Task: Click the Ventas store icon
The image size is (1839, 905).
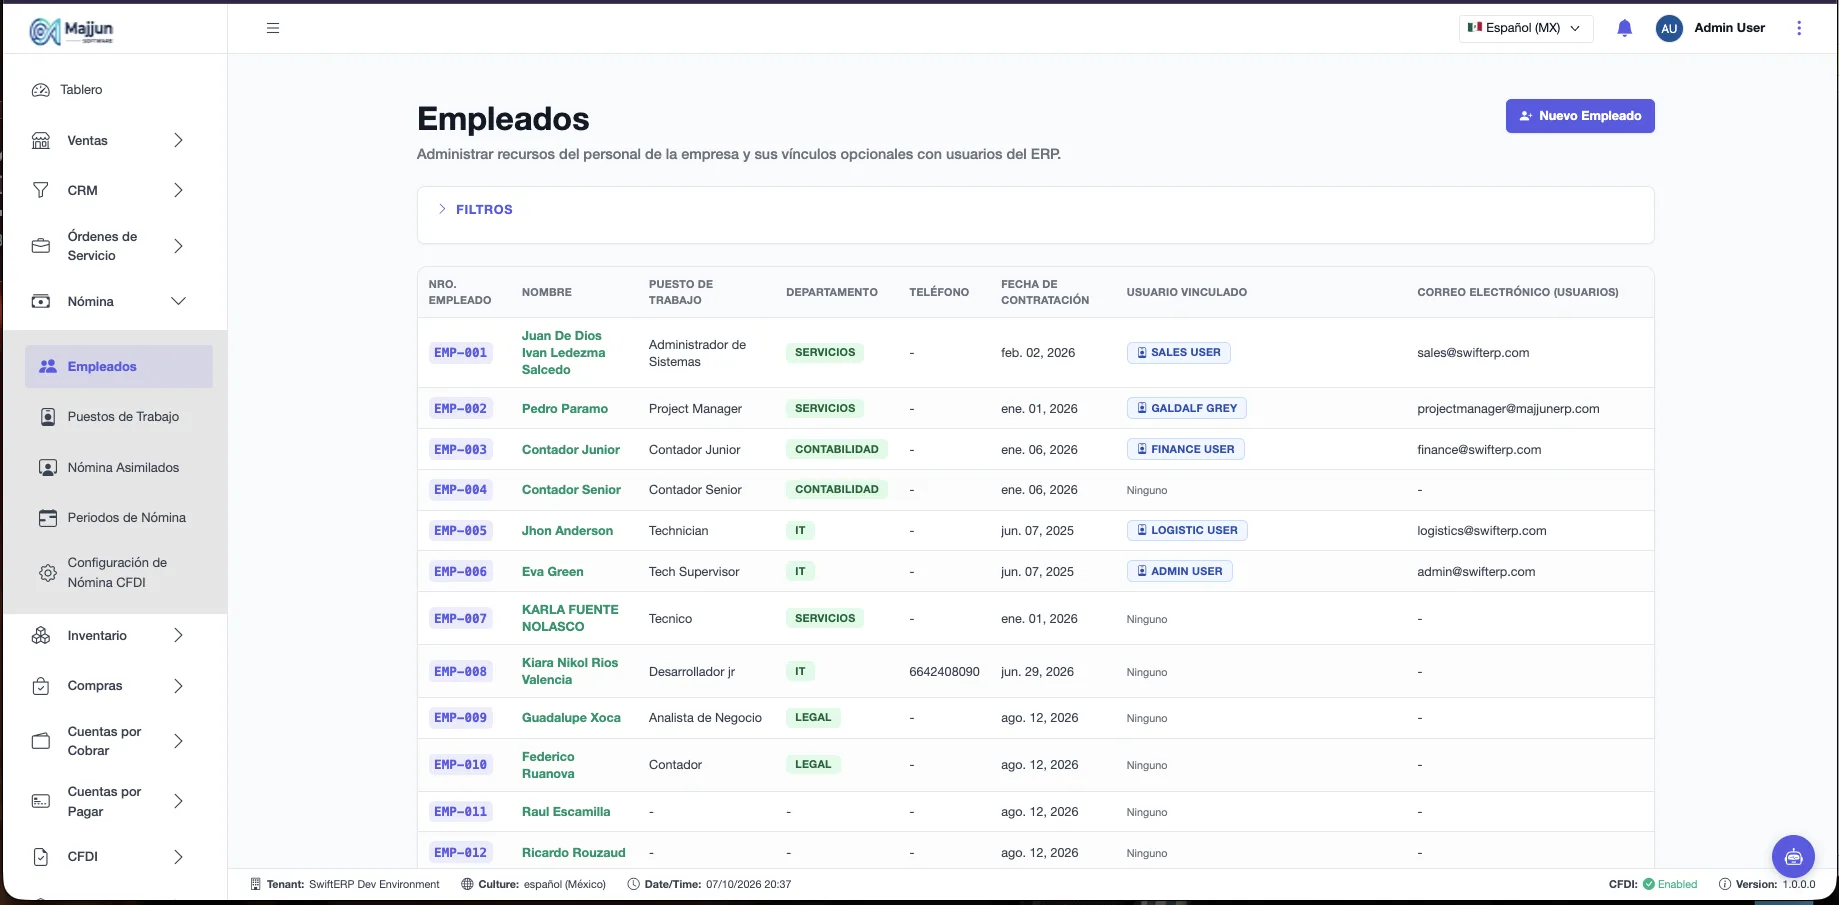Action: 41,141
